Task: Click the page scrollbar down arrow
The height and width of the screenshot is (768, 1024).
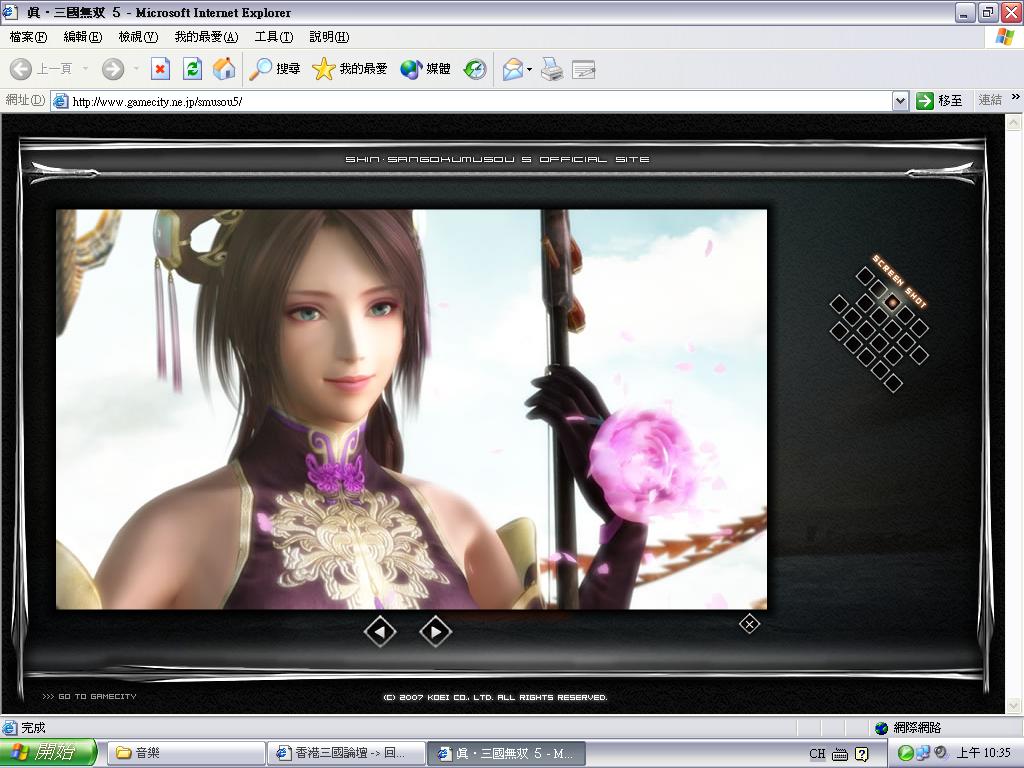Action: (1014, 705)
